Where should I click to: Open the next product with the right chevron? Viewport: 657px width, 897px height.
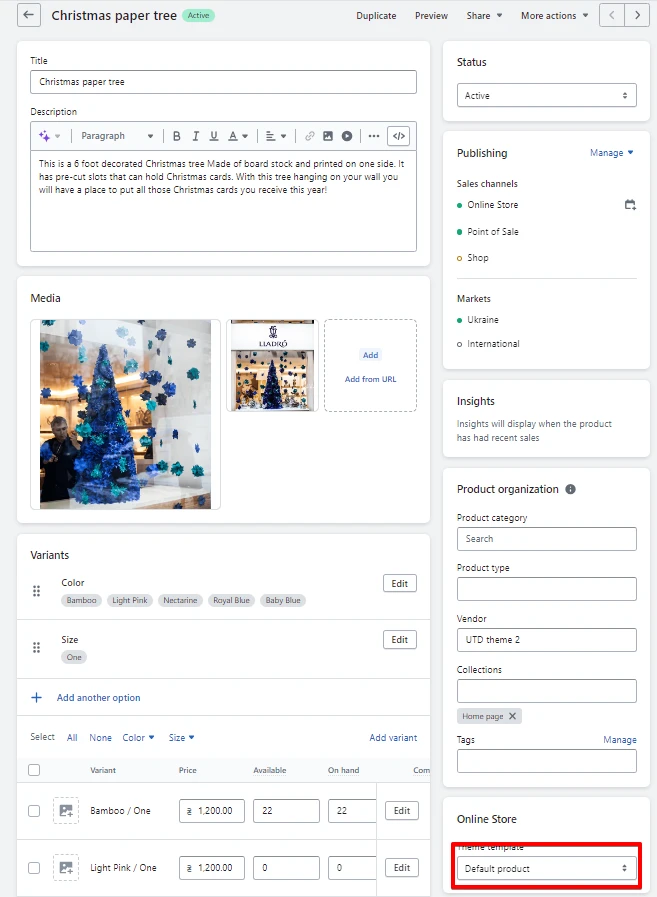click(637, 15)
